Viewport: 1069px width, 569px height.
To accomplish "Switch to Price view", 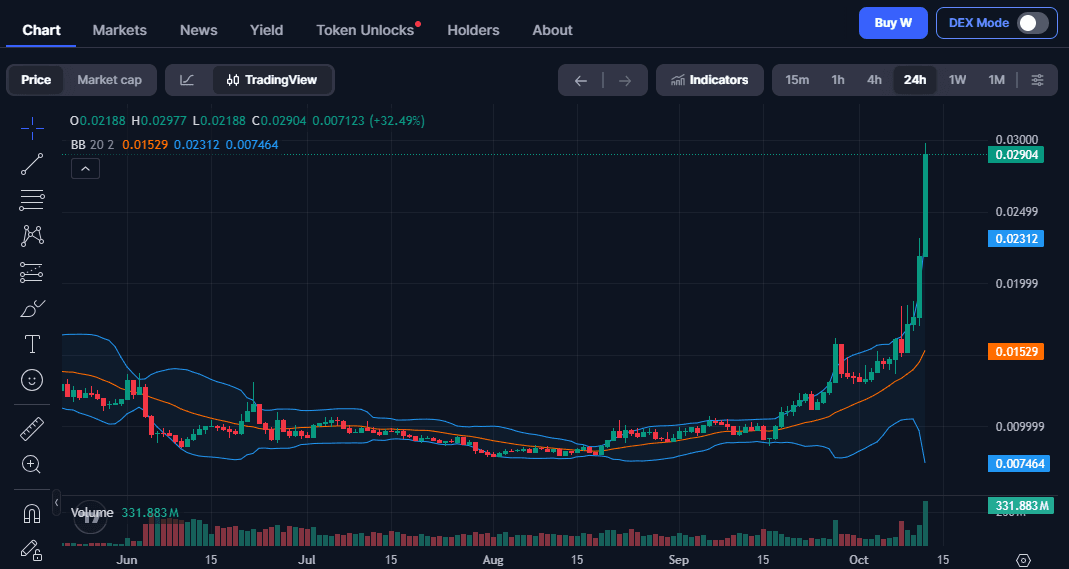I will click(x=36, y=80).
